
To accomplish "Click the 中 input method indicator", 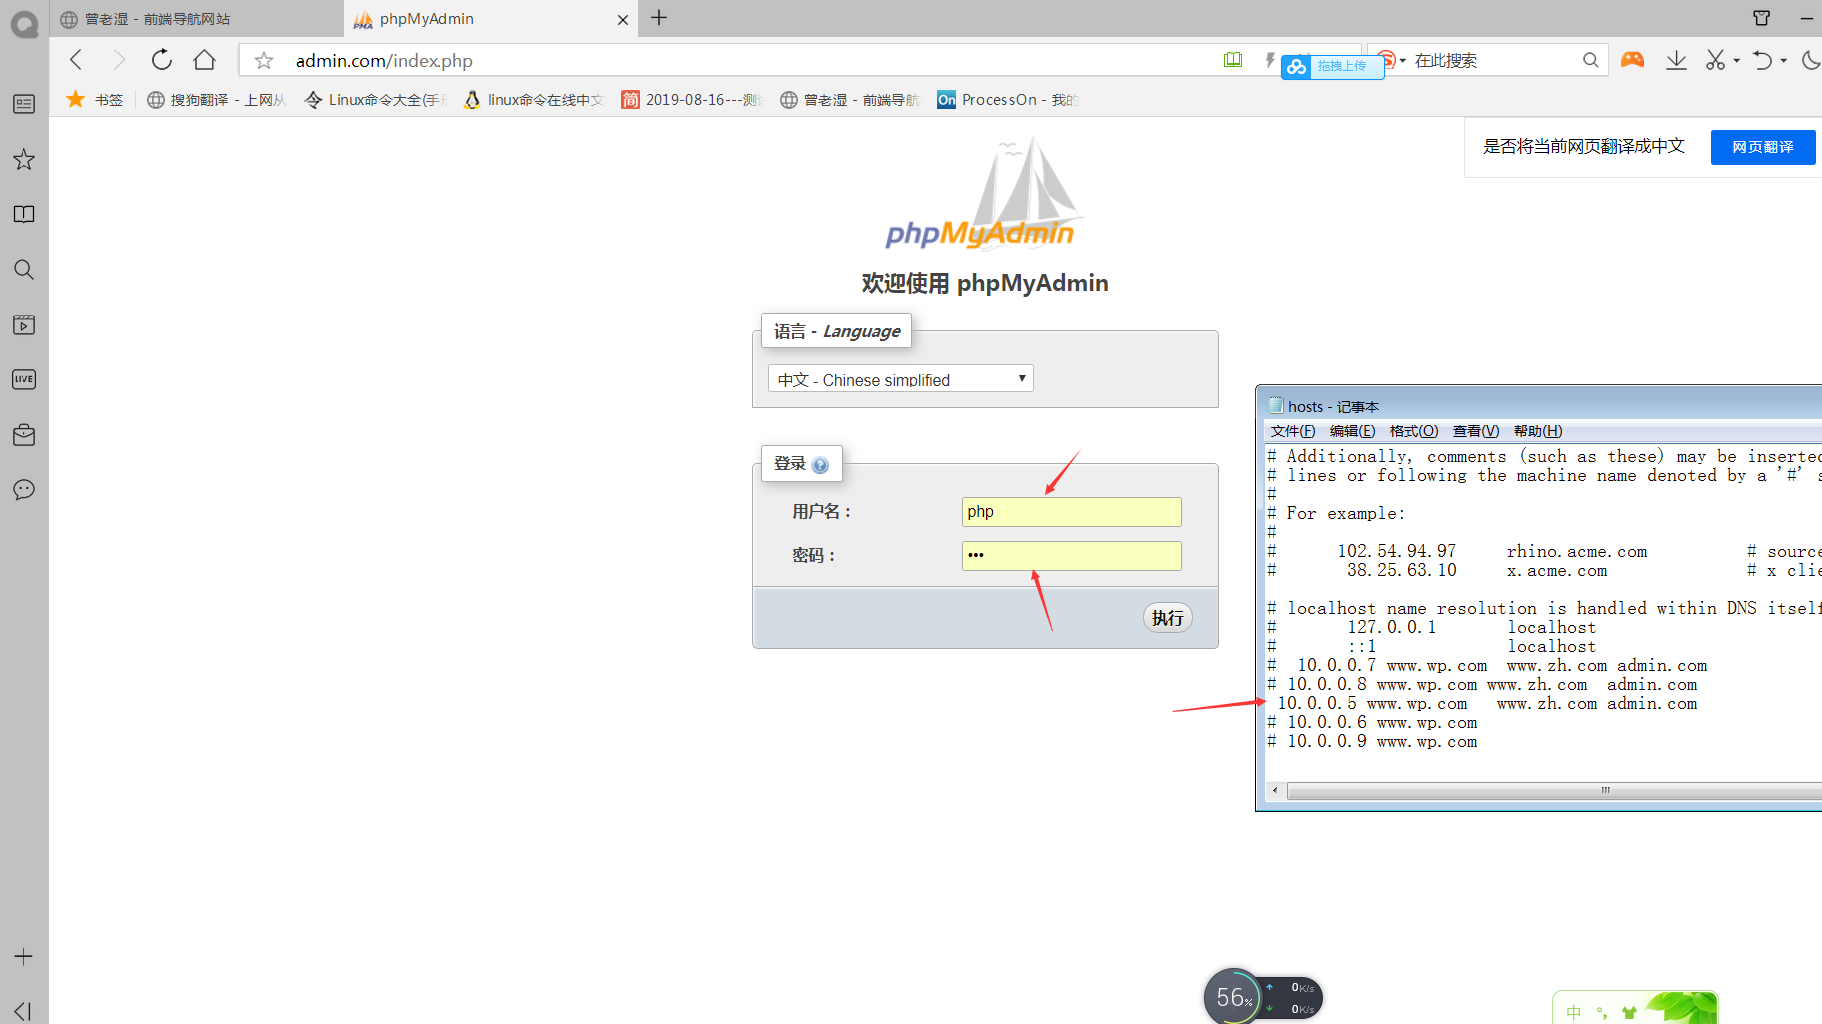I will tap(1574, 1012).
